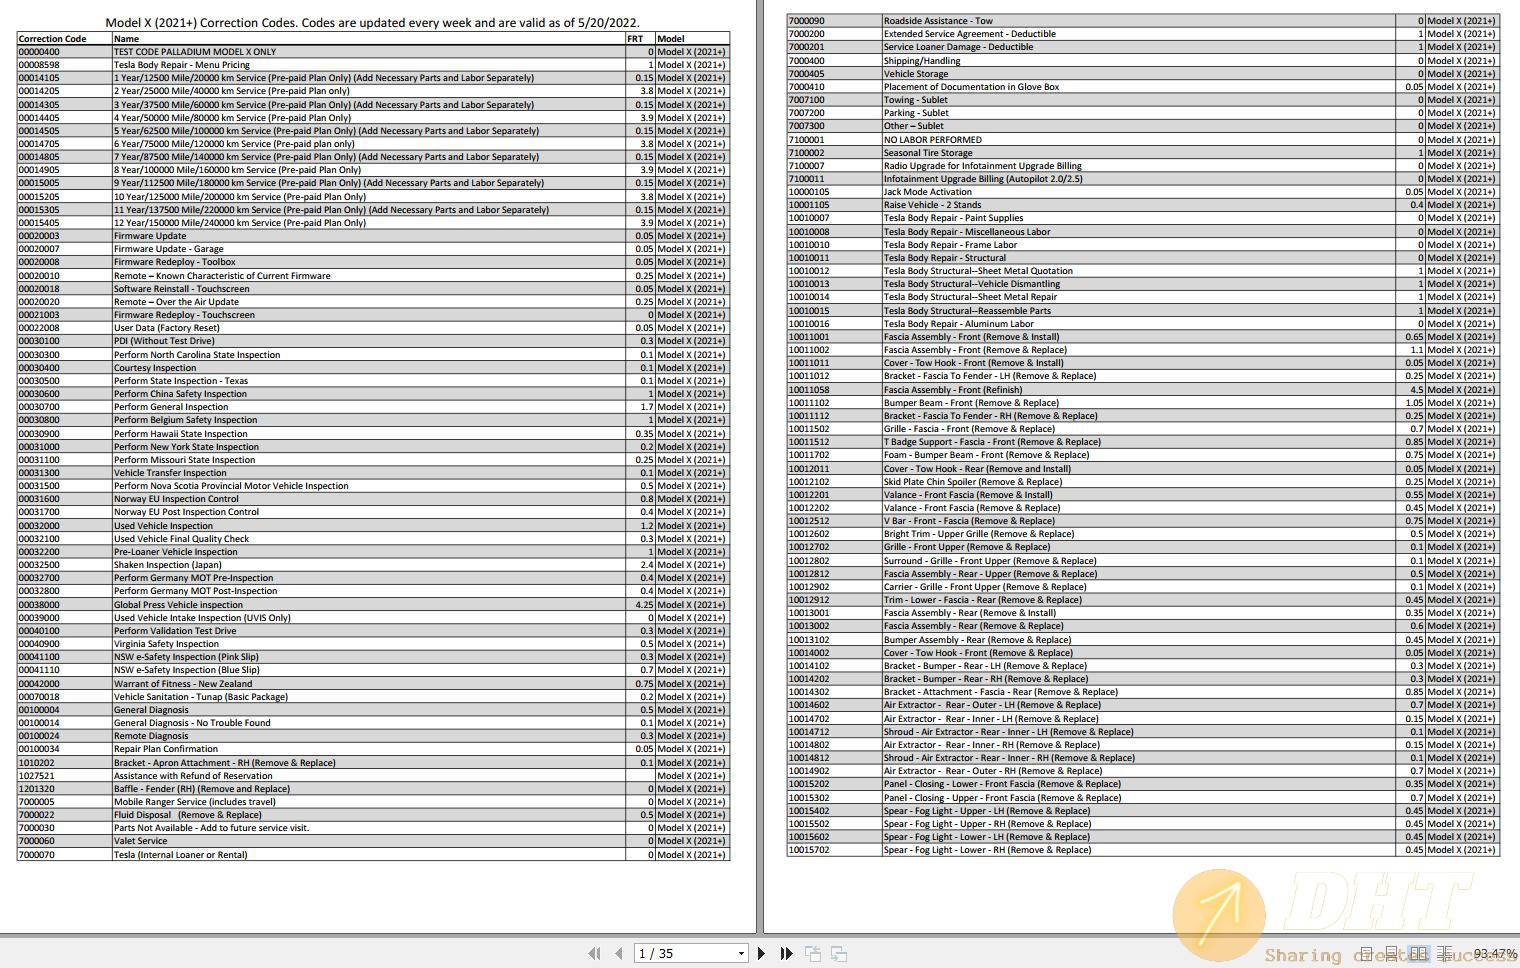Select 'Spear - Fog Light - Lower - RH' row

[1143, 849]
